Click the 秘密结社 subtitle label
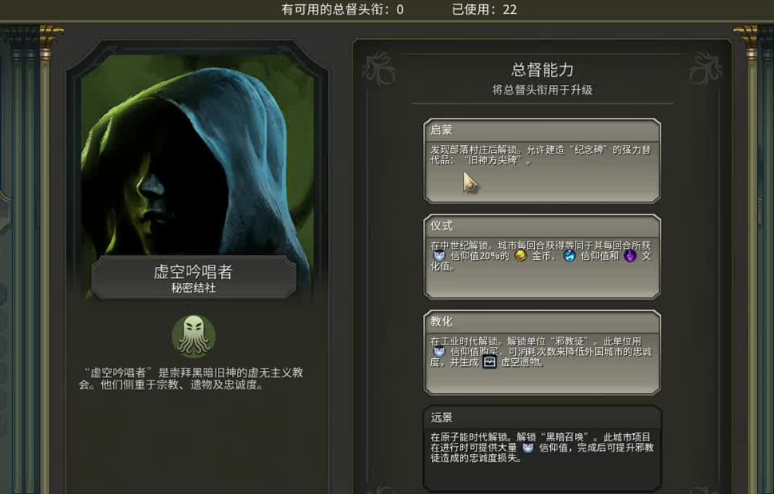774x494 pixels. [x=194, y=288]
